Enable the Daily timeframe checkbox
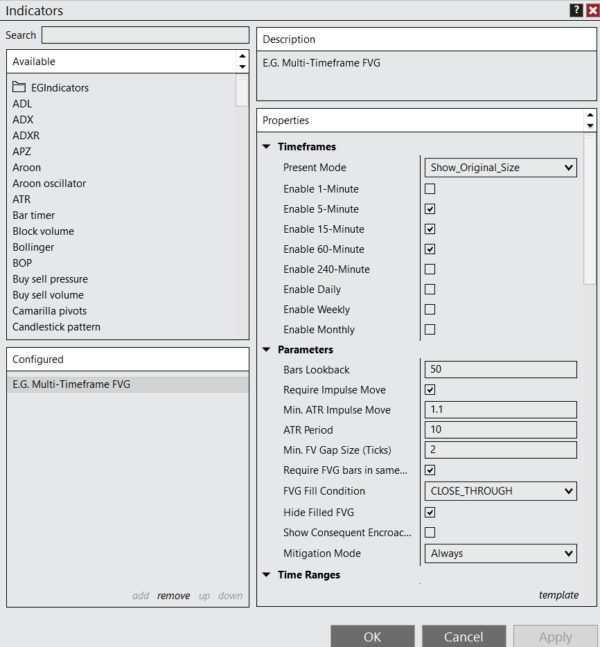Image resolution: width=600 pixels, height=647 pixels. 430,289
